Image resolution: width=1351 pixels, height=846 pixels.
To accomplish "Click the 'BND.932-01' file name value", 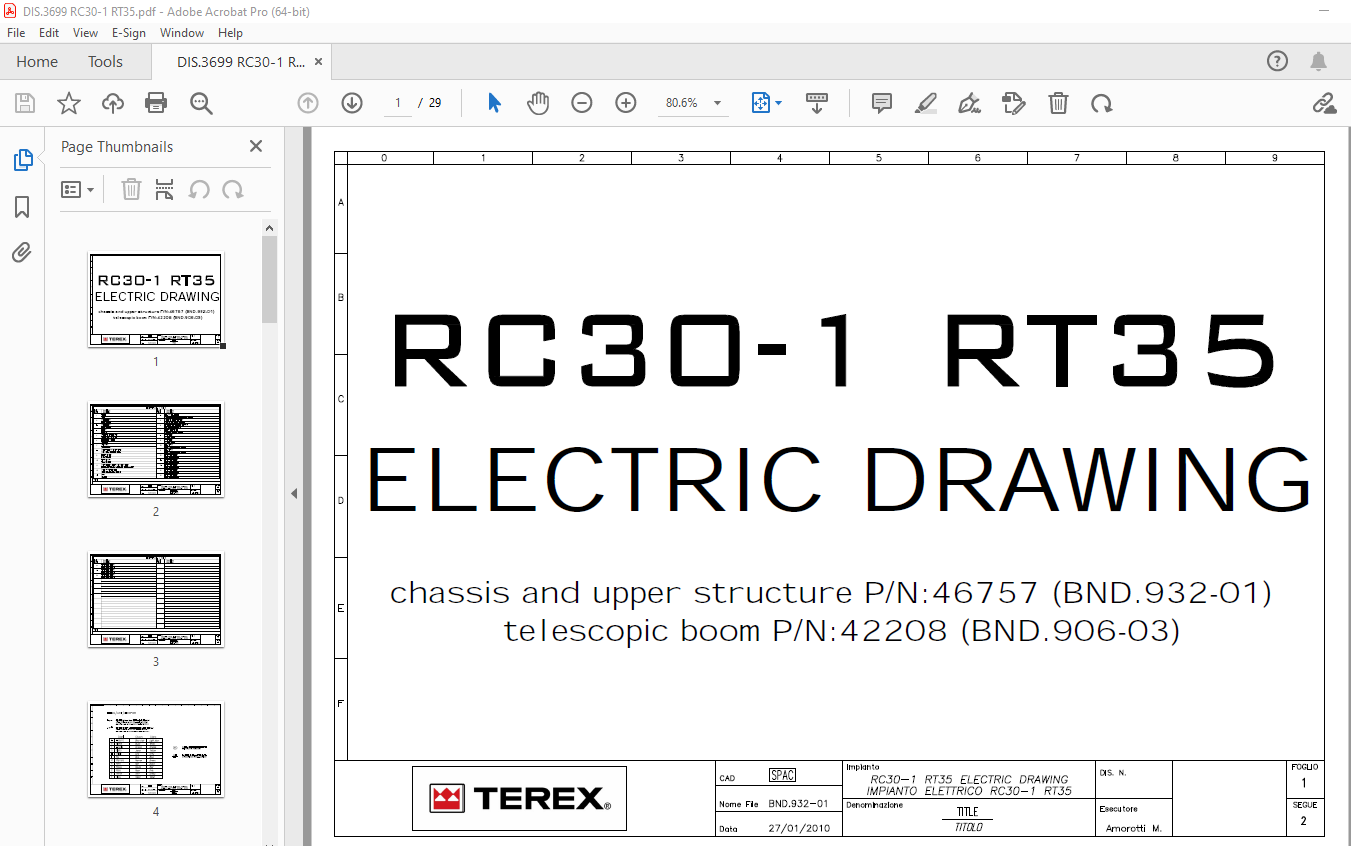I will coord(798,804).
